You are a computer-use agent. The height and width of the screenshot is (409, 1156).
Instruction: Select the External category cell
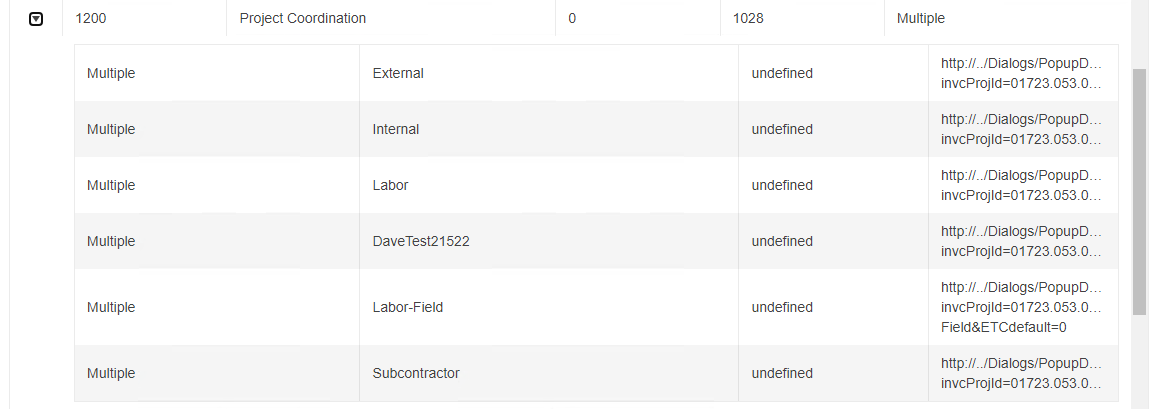pyautogui.click(x=398, y=73)
